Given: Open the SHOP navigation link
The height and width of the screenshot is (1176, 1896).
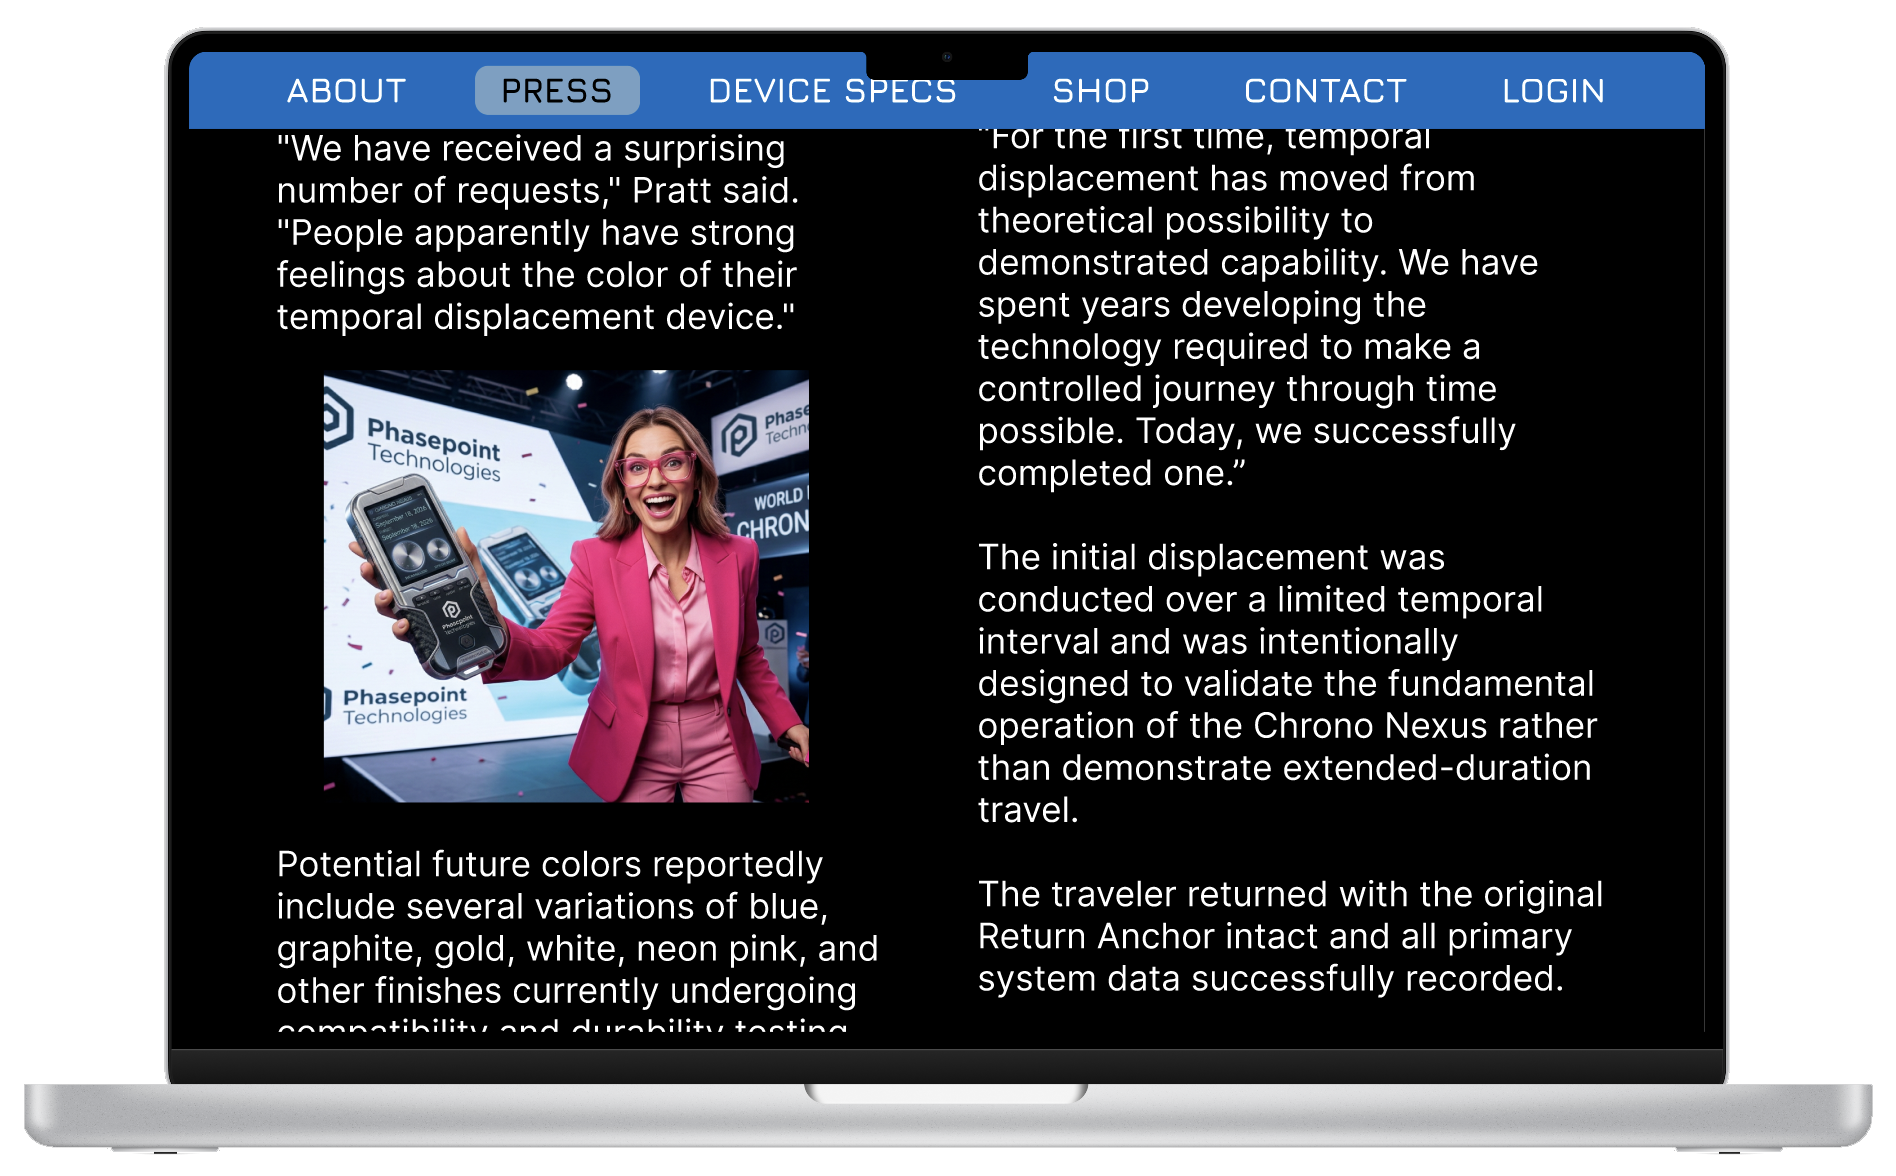Looking at the screenshot, I should pos(1101,91).
